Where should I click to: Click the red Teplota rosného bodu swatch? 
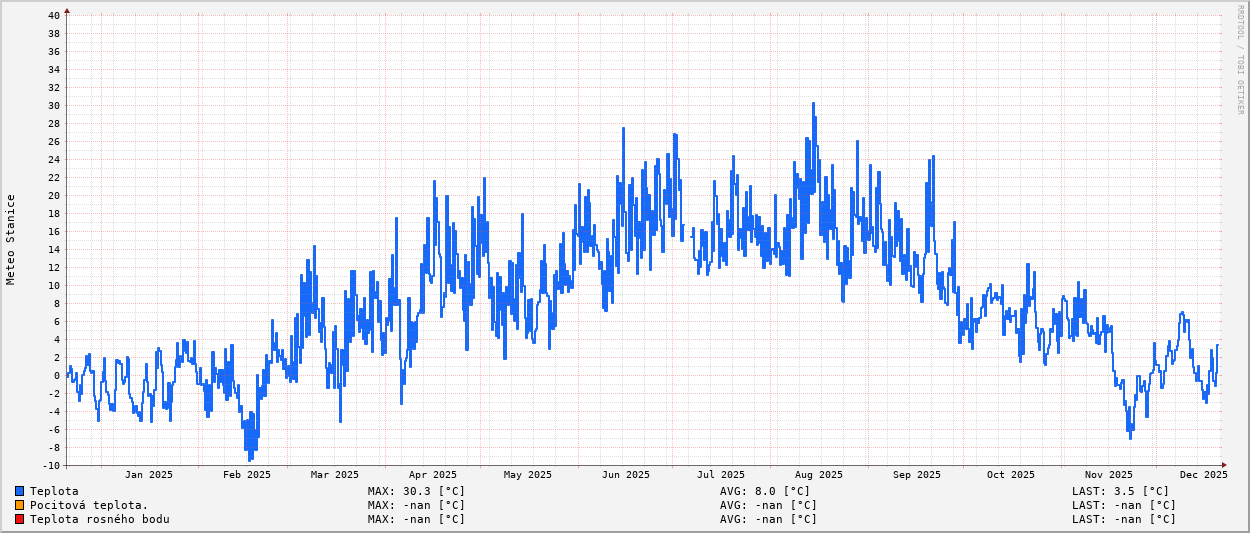[19, 519]
